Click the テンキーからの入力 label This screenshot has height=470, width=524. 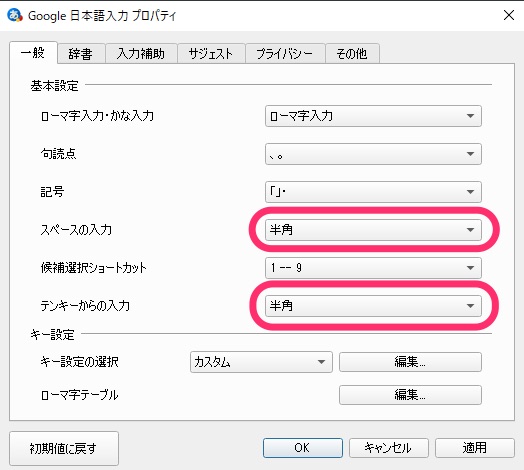point(85,306)
